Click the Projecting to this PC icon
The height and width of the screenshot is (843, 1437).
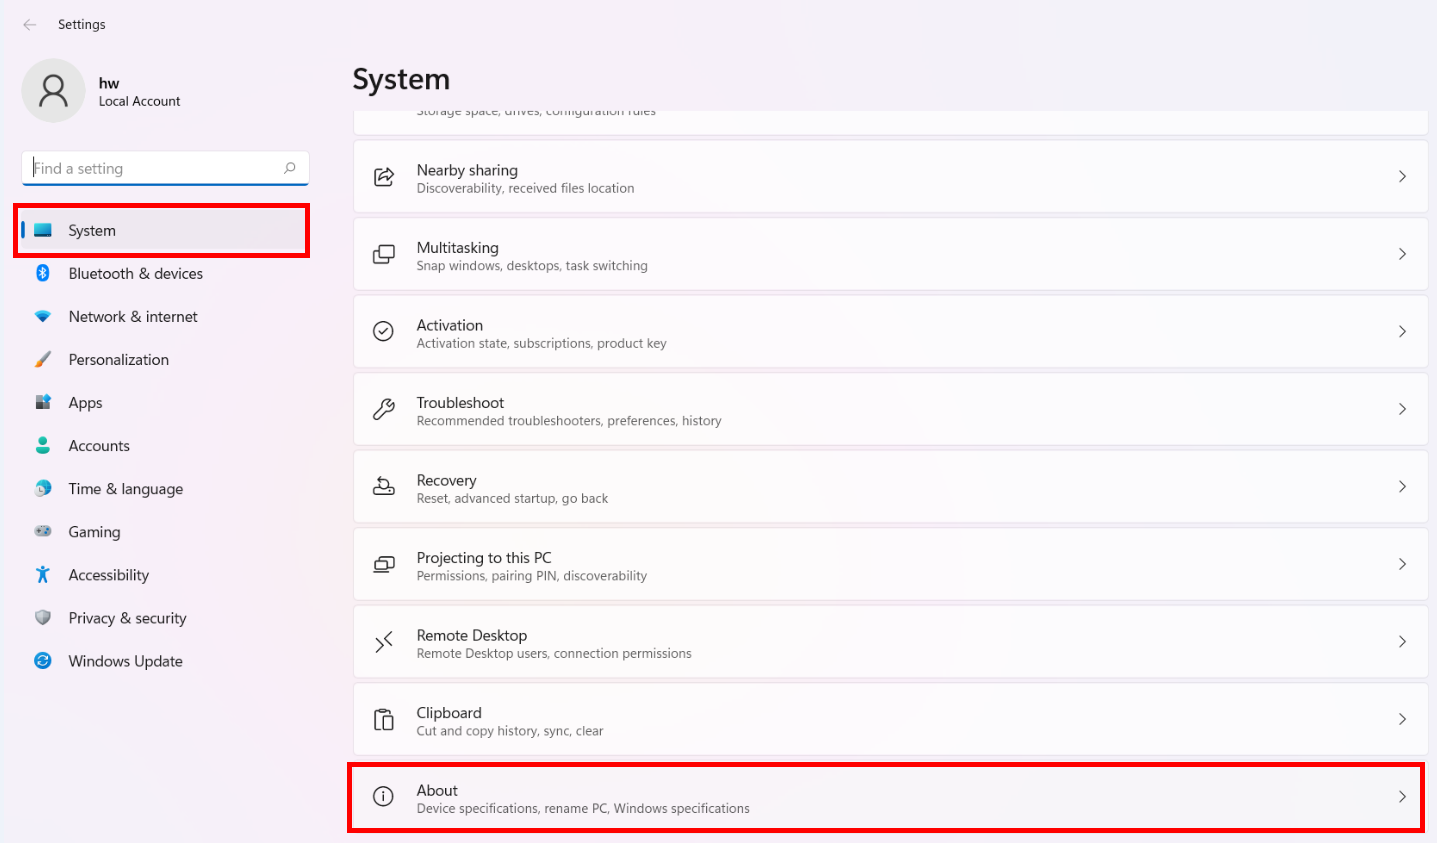[384, 564]
